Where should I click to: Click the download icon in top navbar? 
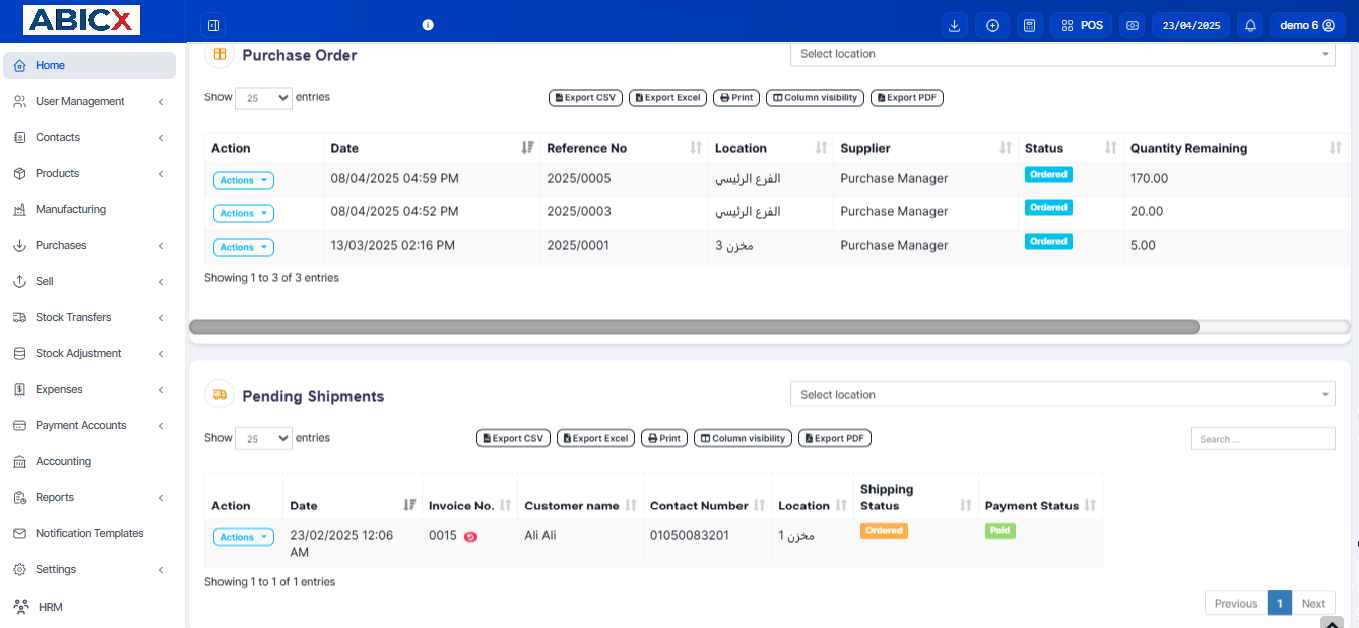(x=954, y=24)
